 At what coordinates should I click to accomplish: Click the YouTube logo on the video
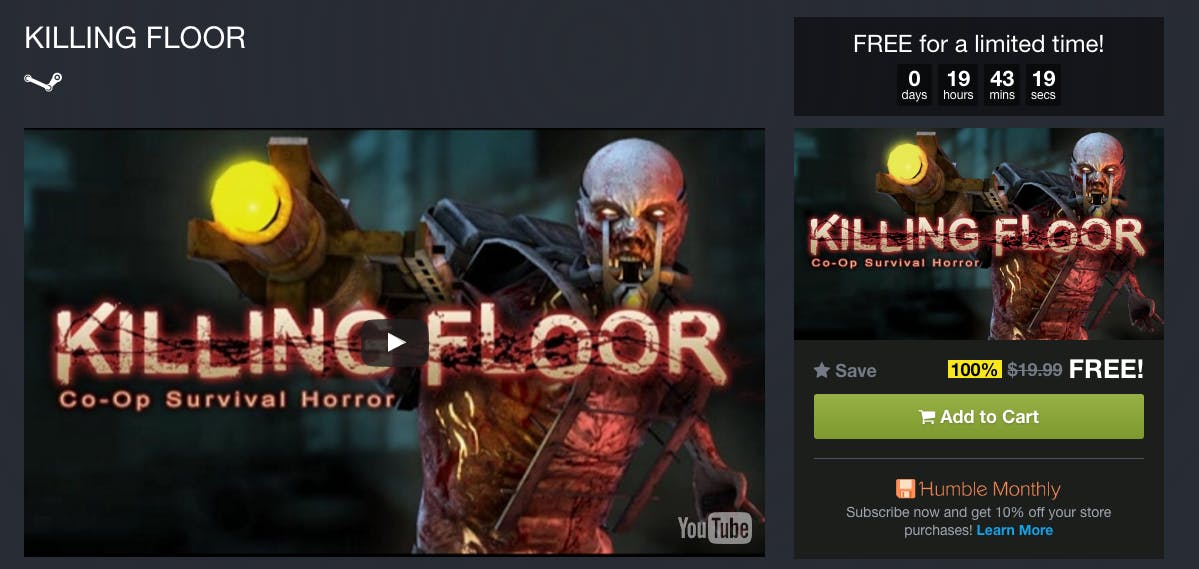coord(714,528)
